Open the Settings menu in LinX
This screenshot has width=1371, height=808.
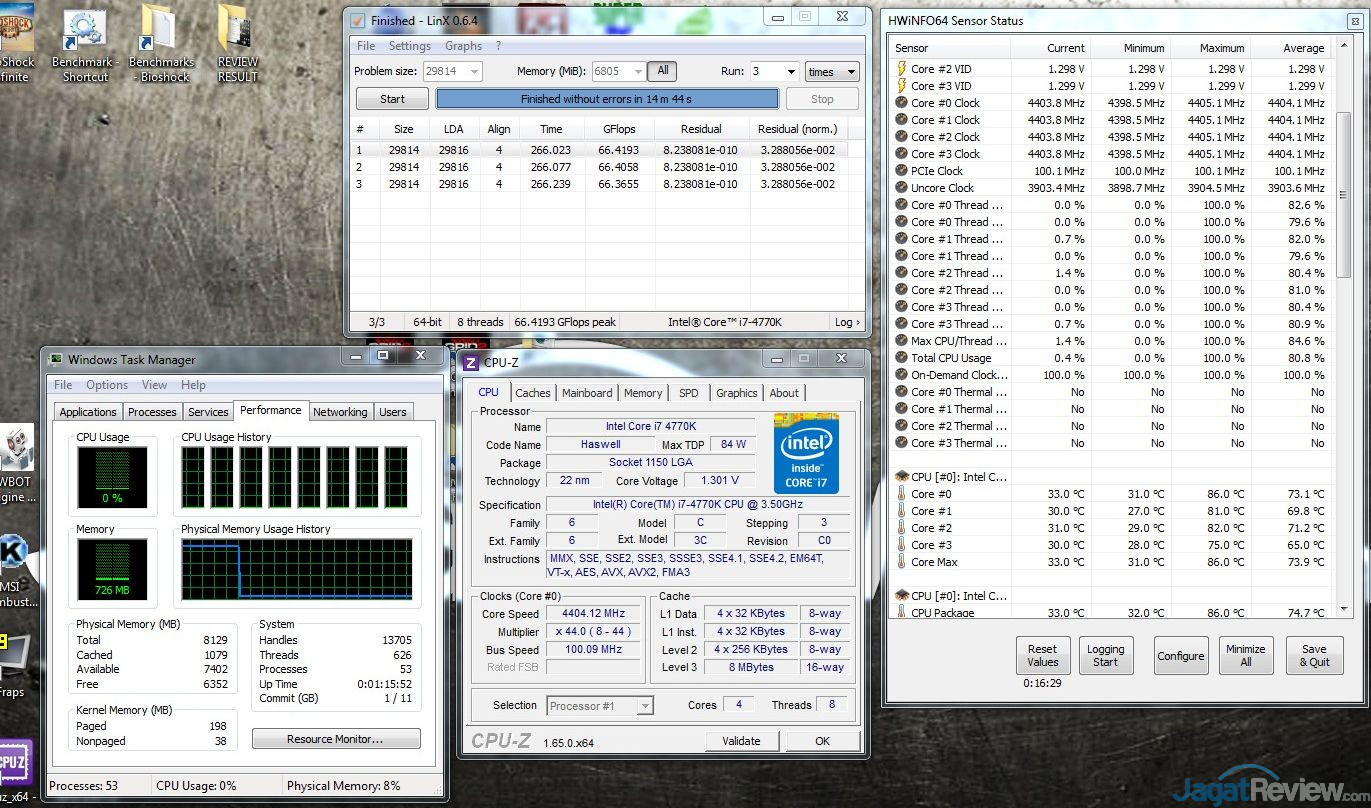(x=409, y=46)
